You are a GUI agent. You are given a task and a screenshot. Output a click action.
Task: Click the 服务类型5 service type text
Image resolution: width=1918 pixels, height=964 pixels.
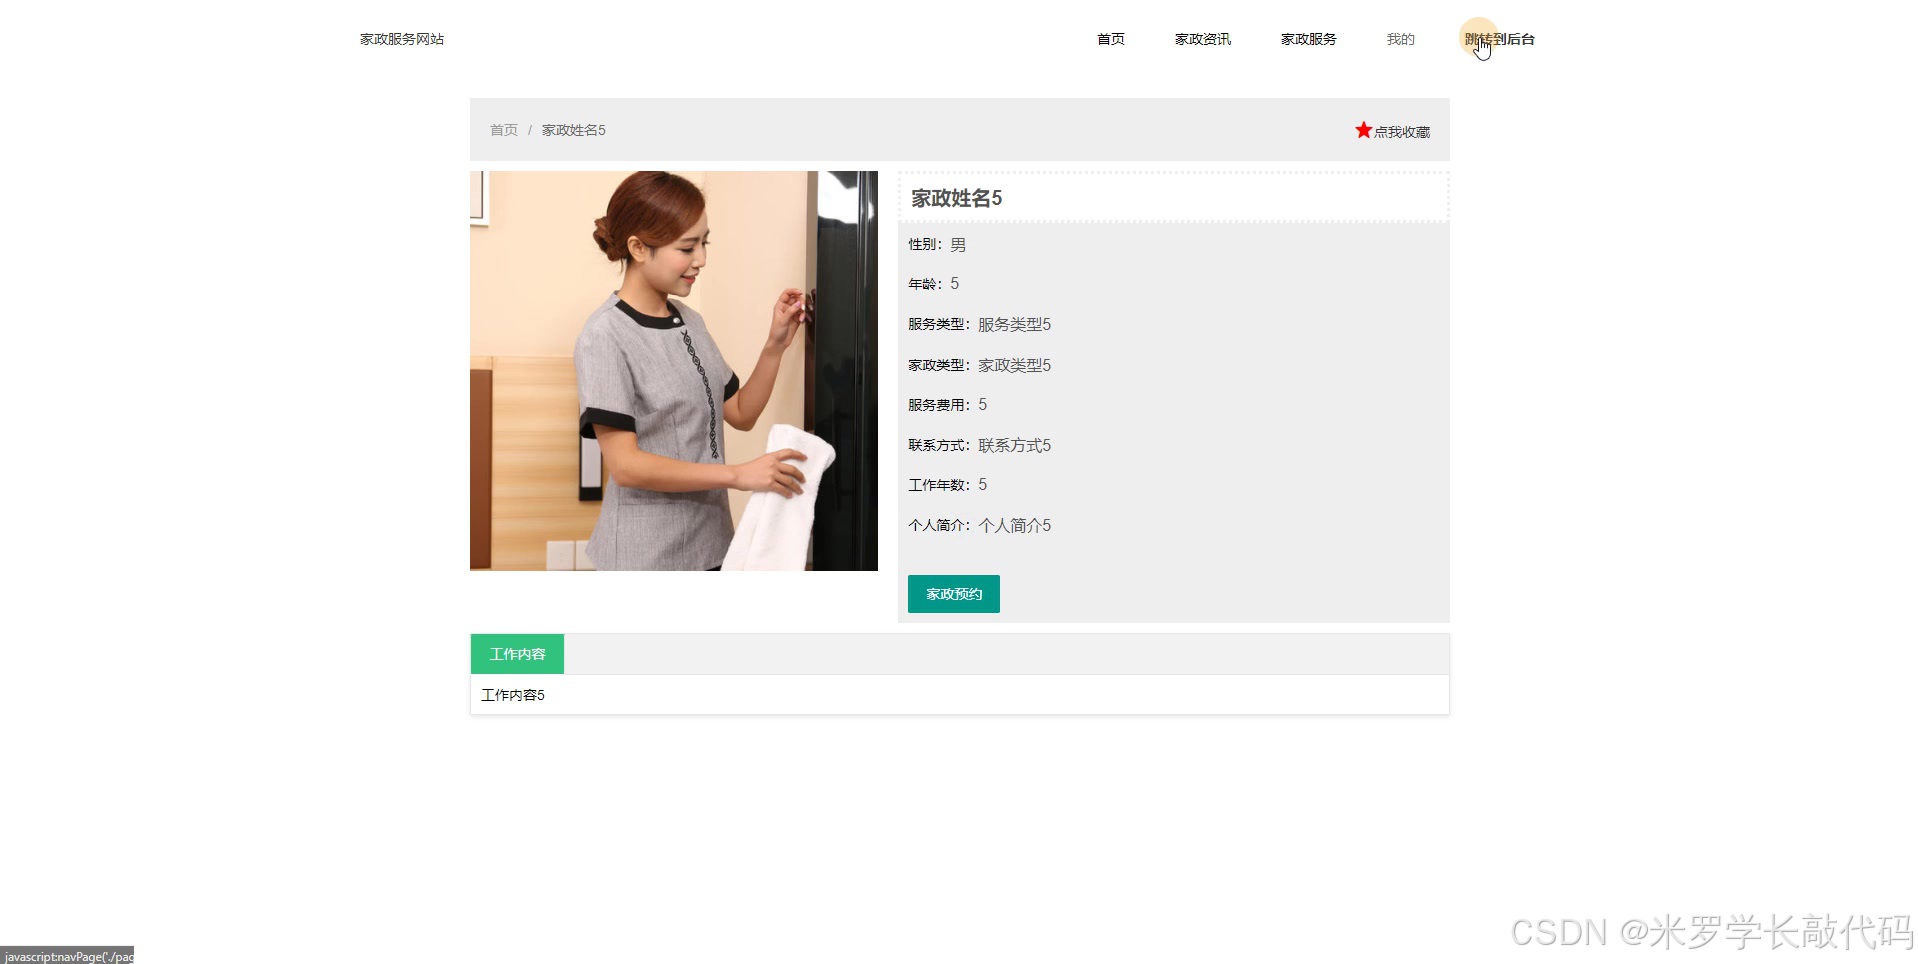coord(1013,324)
